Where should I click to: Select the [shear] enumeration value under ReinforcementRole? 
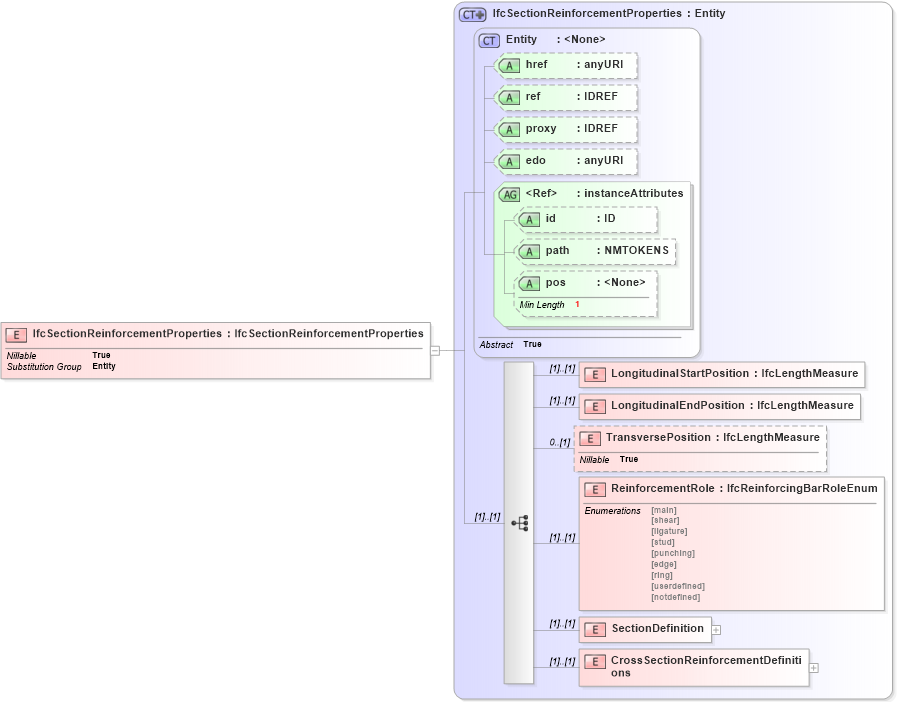click(664, 520)
